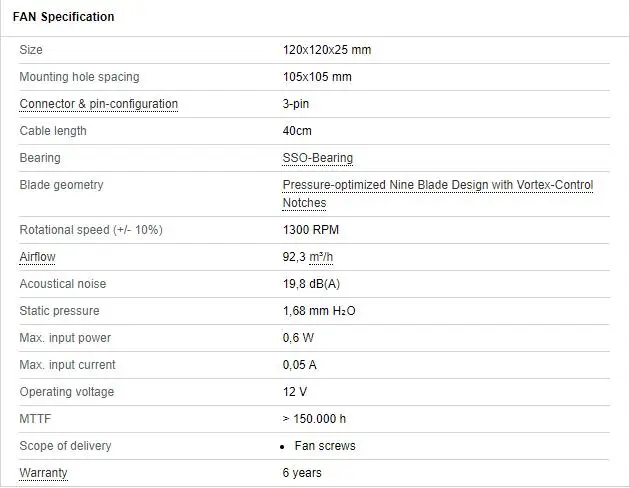Open the SSO-Bearing link
Viewport: 630px width, 488px height.
point(317,158)
